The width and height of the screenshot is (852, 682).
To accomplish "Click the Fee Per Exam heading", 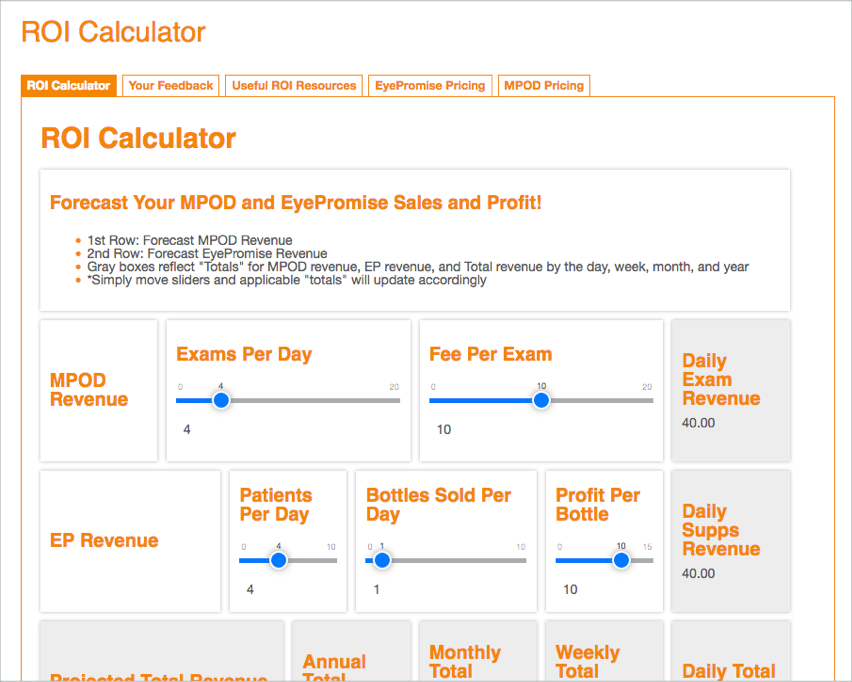I will coord(491,354).
